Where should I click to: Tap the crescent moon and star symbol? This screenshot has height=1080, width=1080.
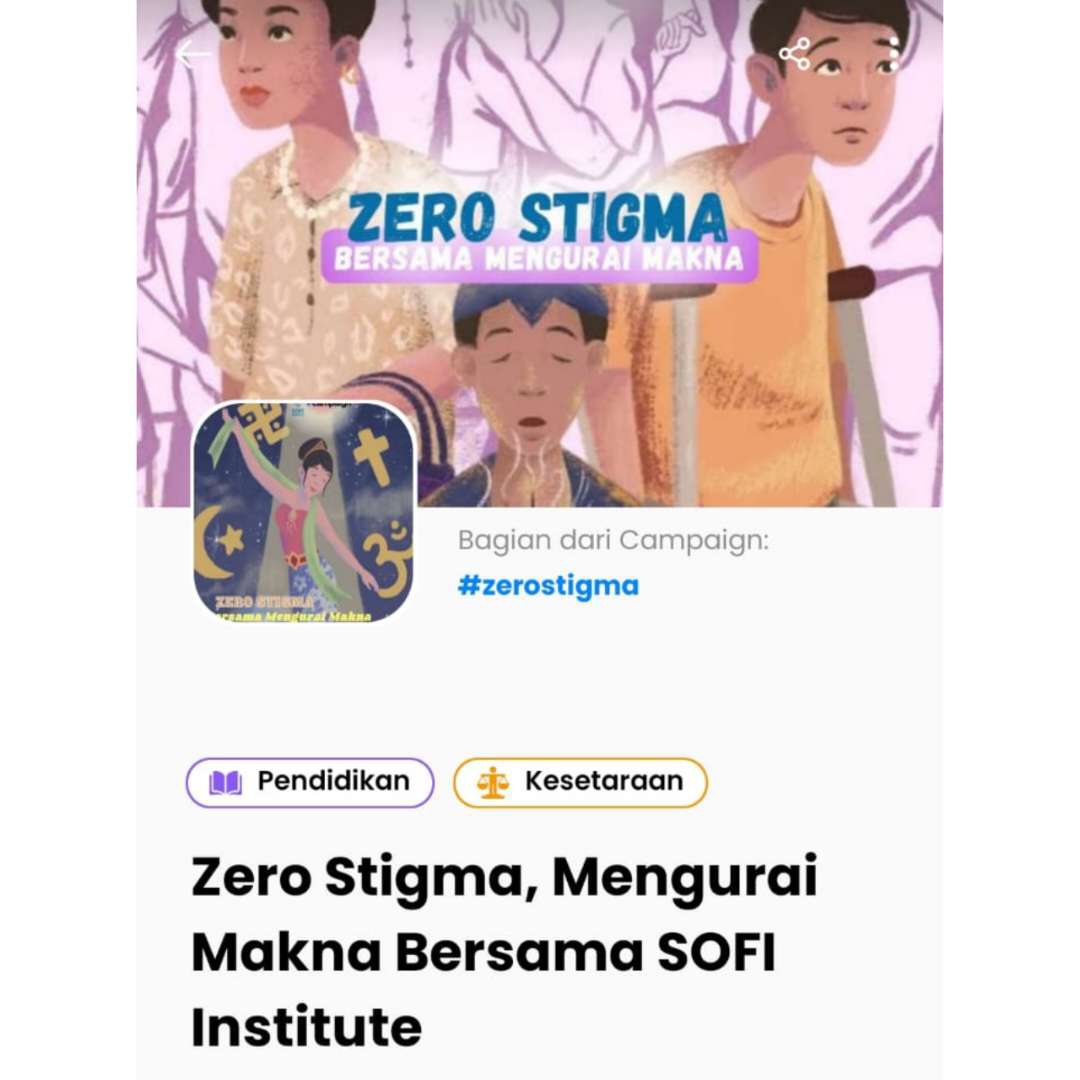coord(217,543)
